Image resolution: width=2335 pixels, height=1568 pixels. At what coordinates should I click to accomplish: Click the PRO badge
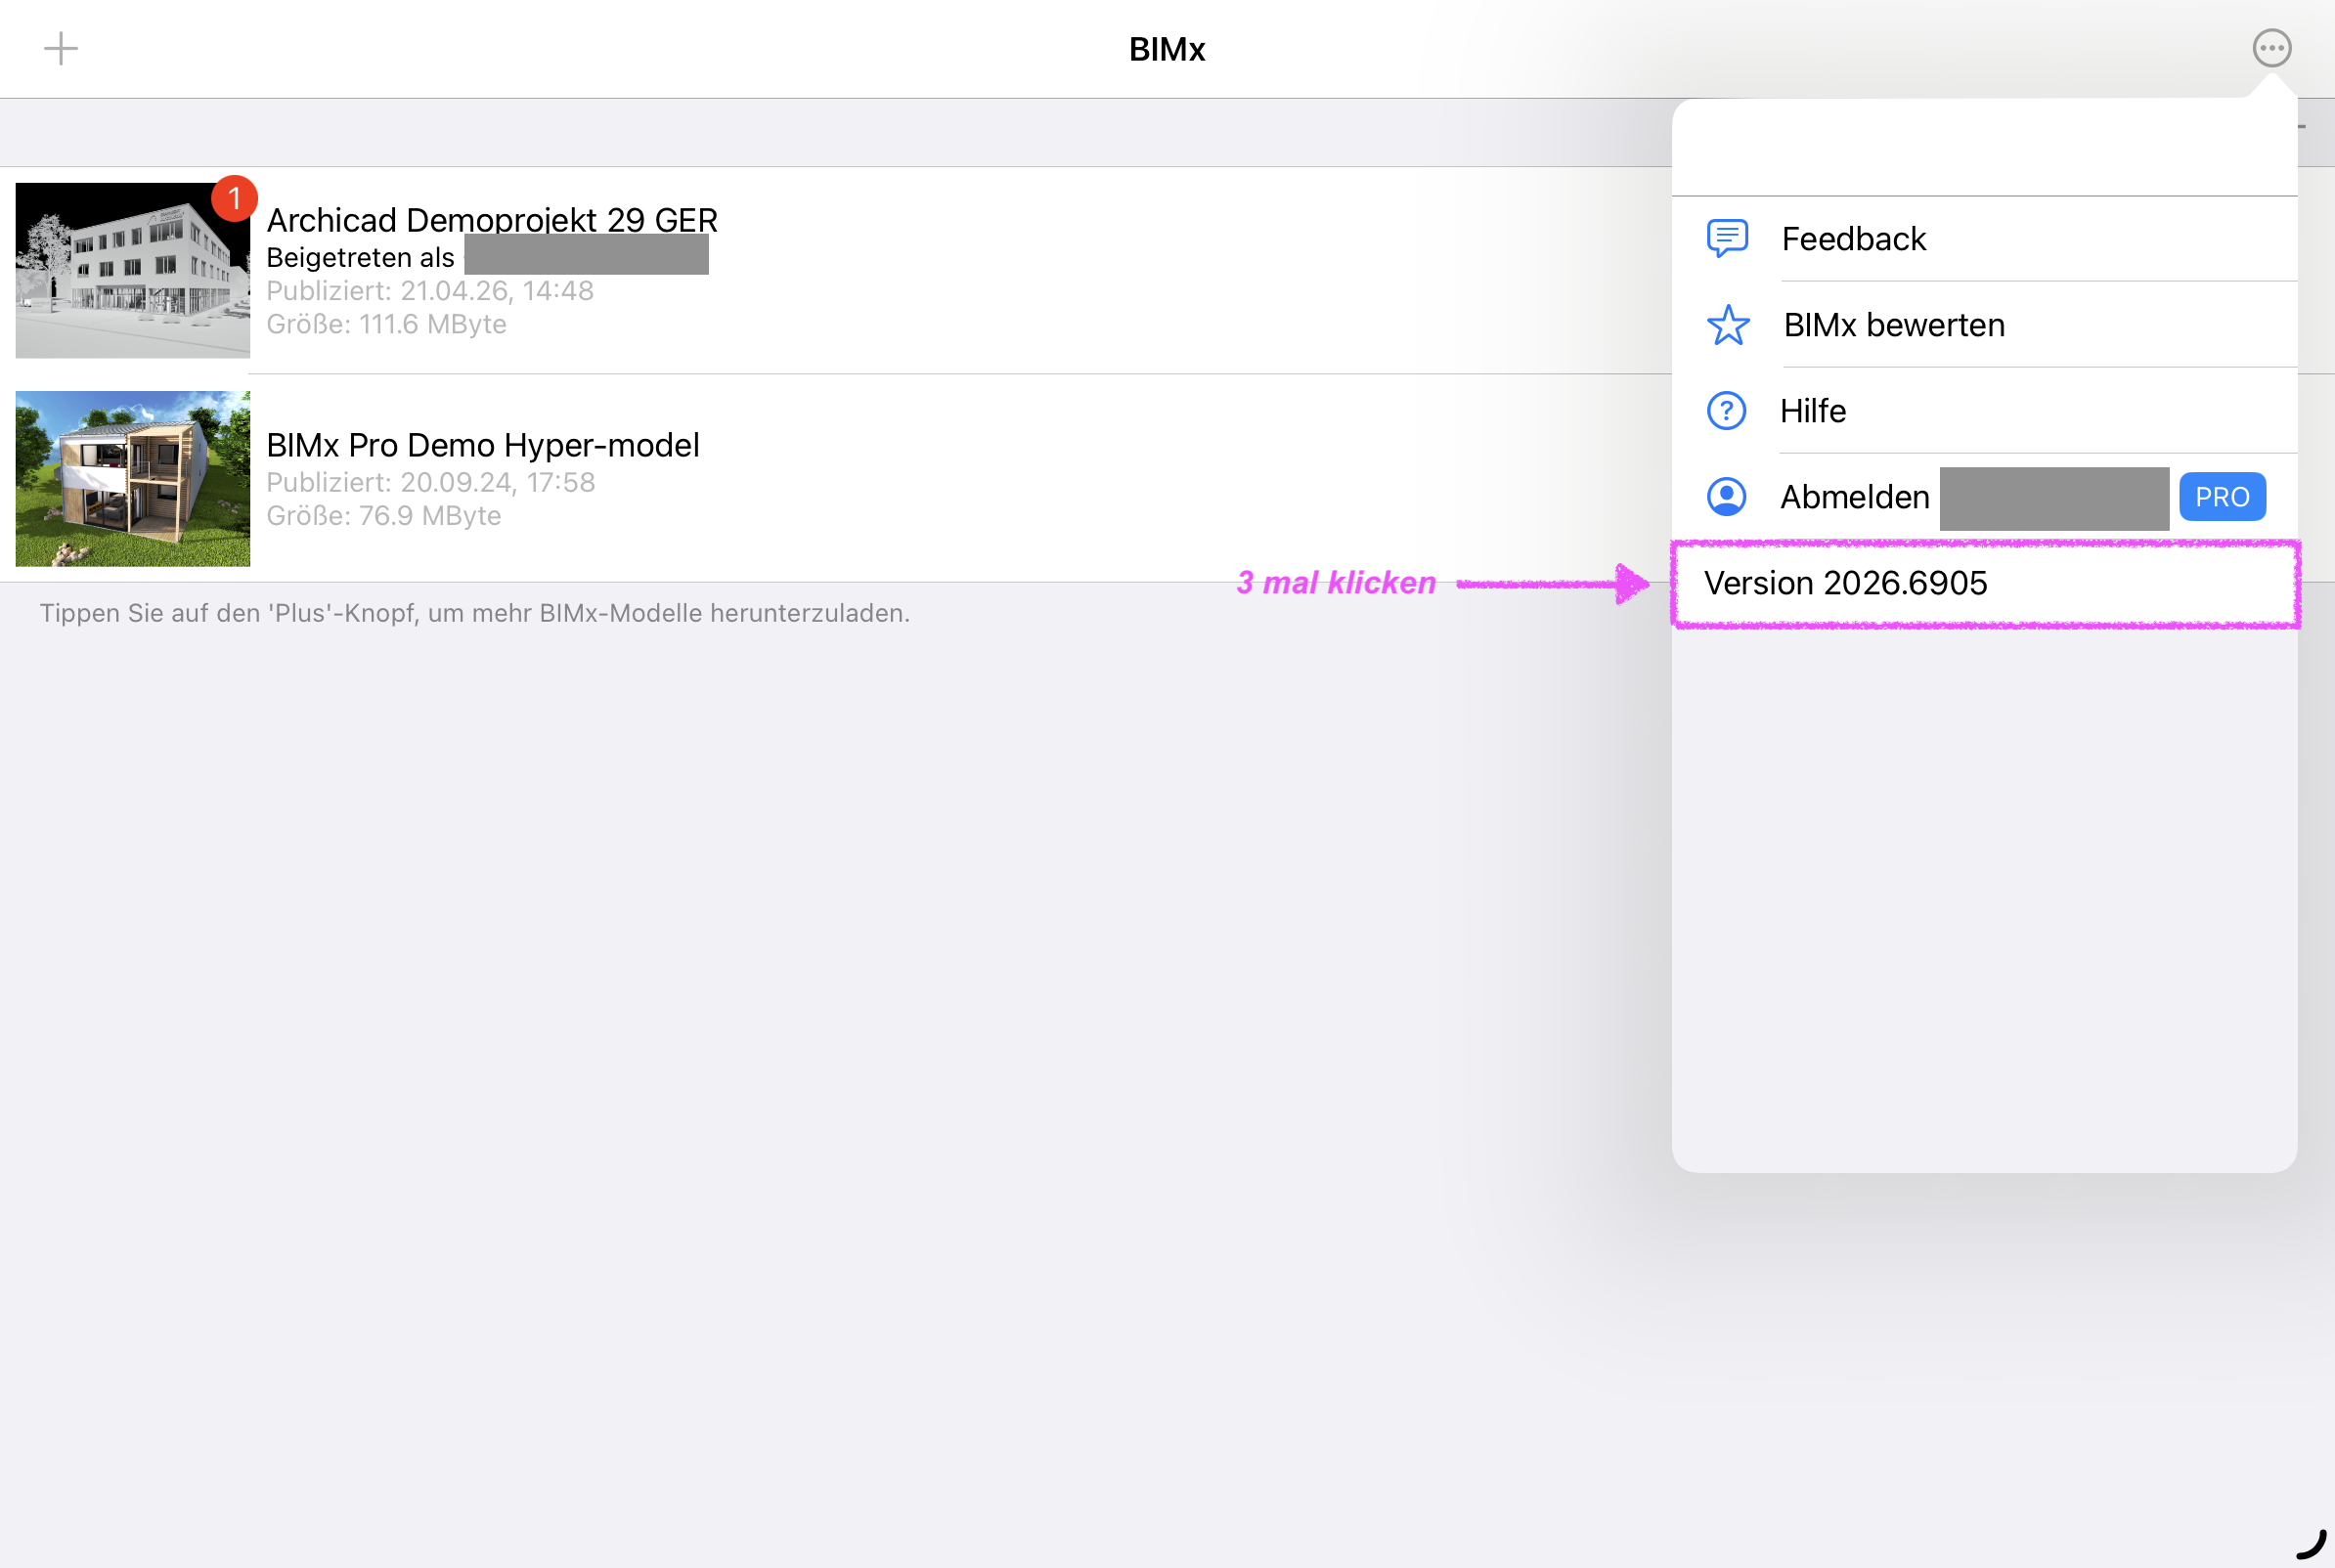[2222, 497]
